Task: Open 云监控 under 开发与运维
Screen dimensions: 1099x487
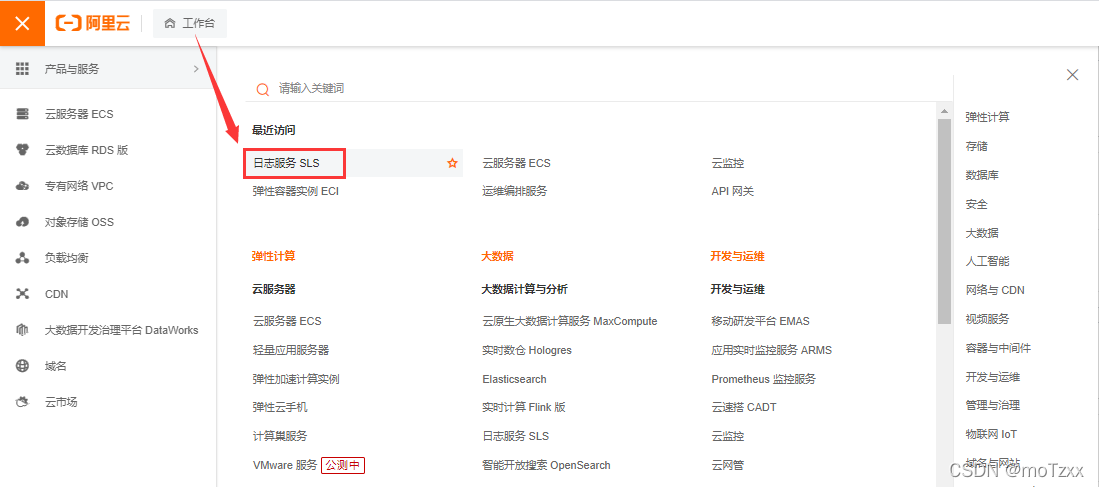Action: point(728,436)
